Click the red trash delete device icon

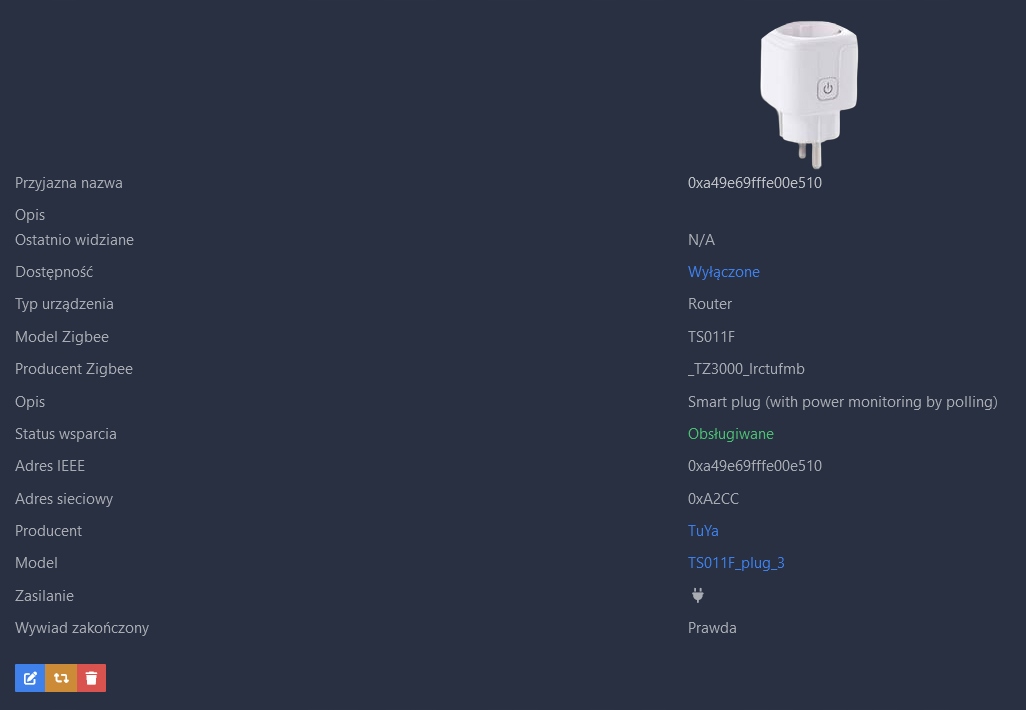coord(91,678)
